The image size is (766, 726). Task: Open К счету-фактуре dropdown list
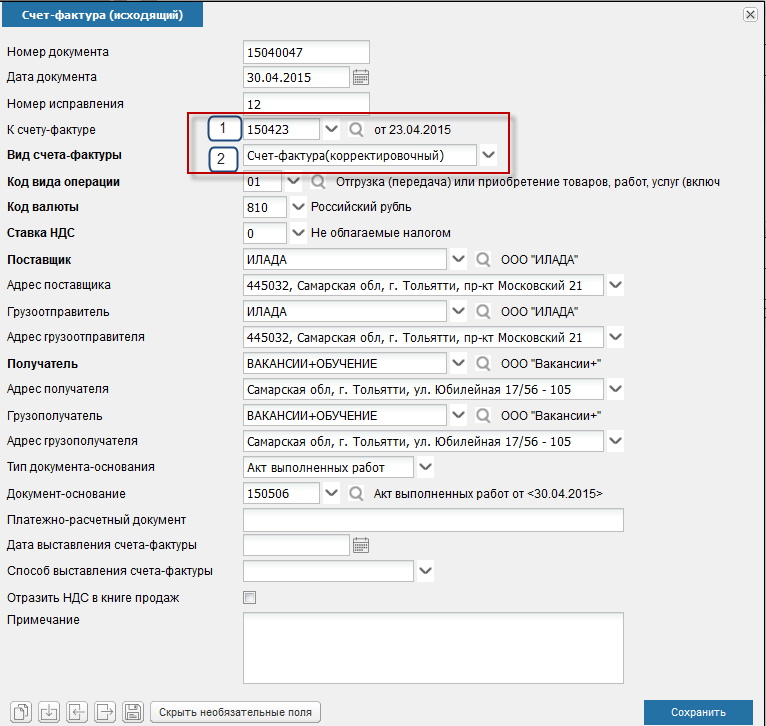pos(332,129)
